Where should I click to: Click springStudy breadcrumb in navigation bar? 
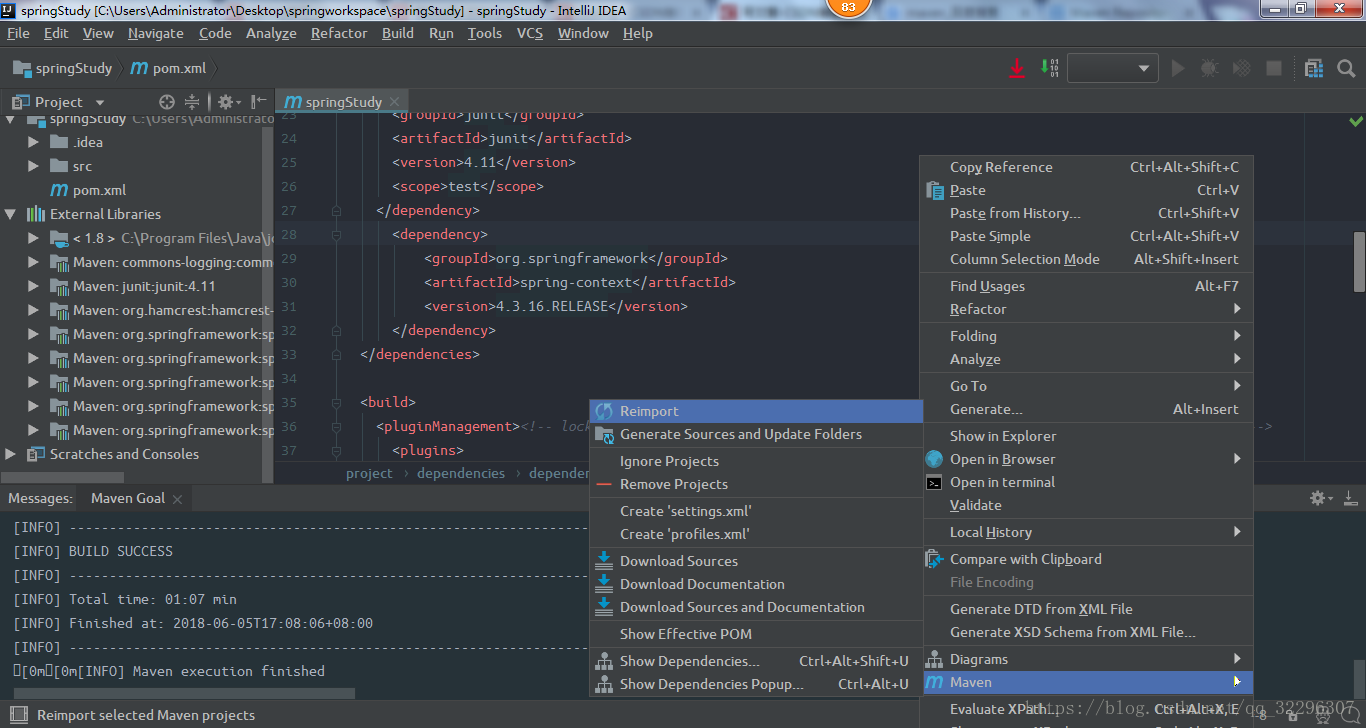click(x=65, y=68)
